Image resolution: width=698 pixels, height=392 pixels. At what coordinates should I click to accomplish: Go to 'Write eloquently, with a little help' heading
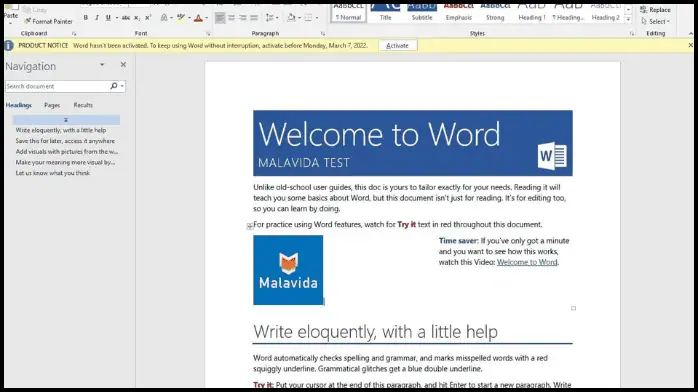point(61,130)
